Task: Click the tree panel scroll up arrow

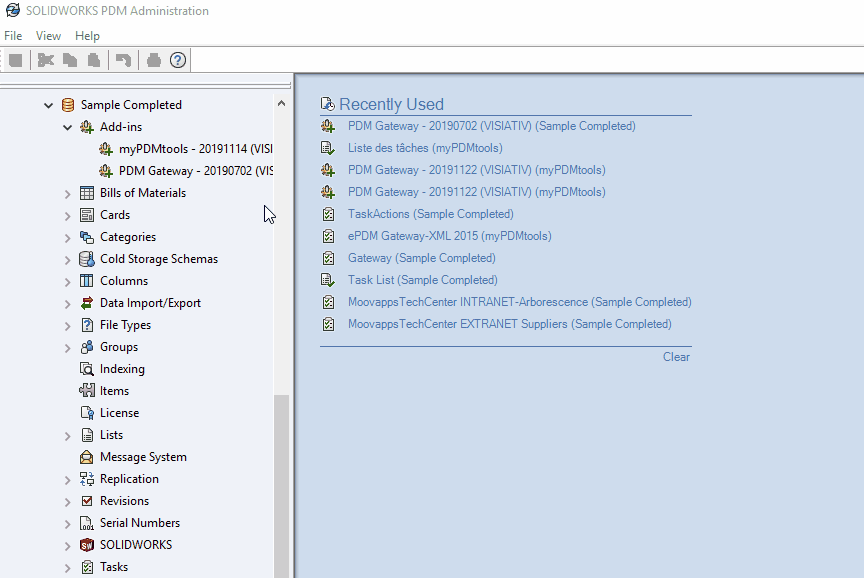Action: (281, 103)
